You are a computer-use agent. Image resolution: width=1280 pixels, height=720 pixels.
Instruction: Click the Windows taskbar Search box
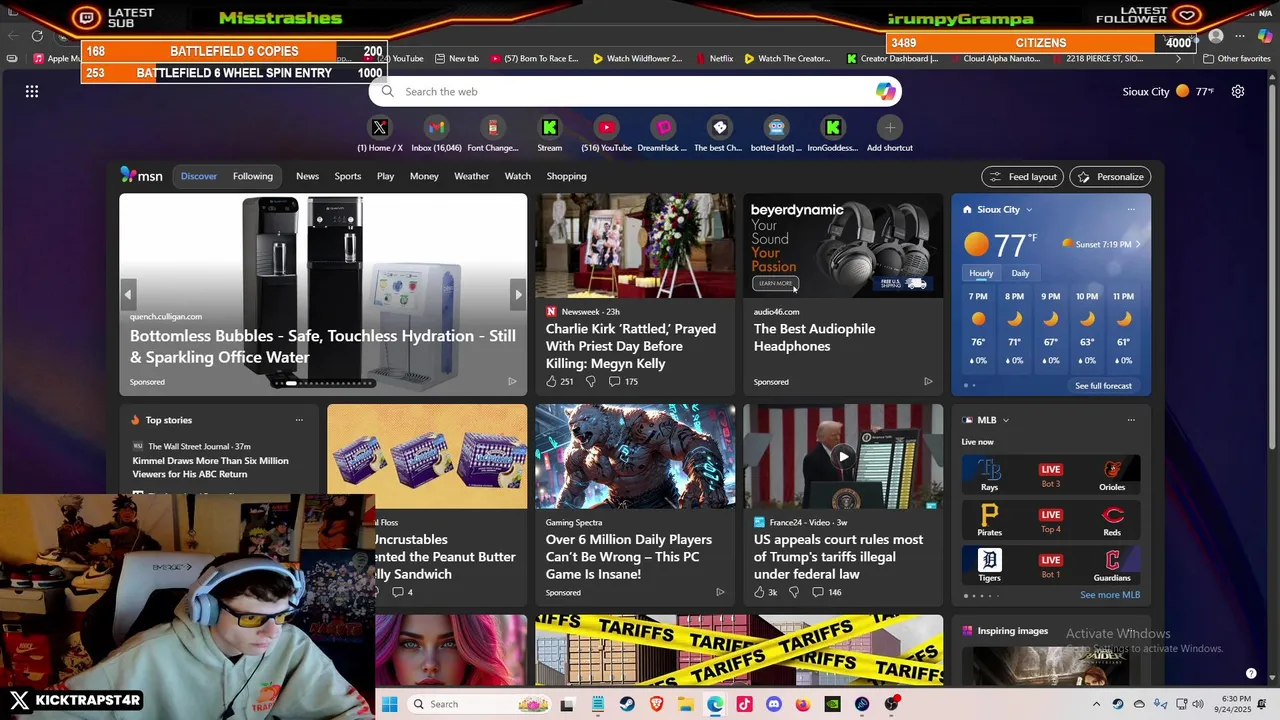[x=478, y=704]
